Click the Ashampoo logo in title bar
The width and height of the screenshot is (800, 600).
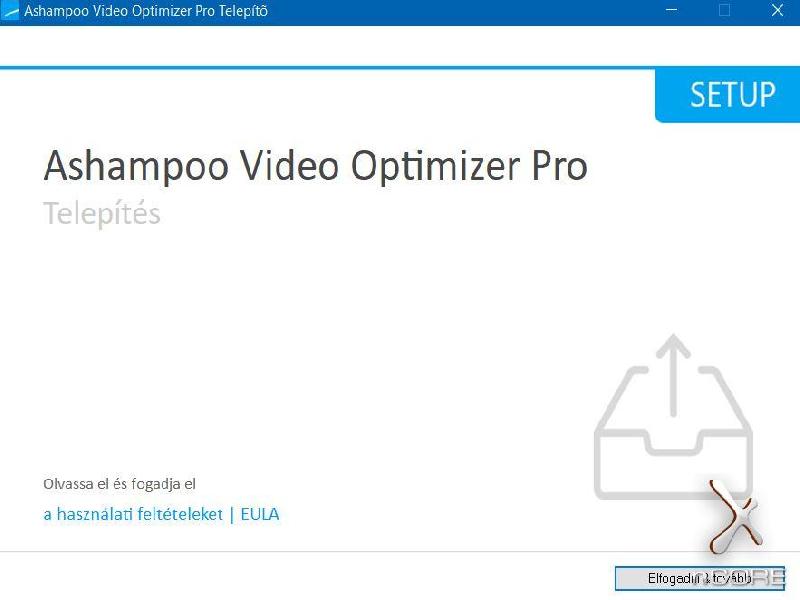(x=10, y=11)
